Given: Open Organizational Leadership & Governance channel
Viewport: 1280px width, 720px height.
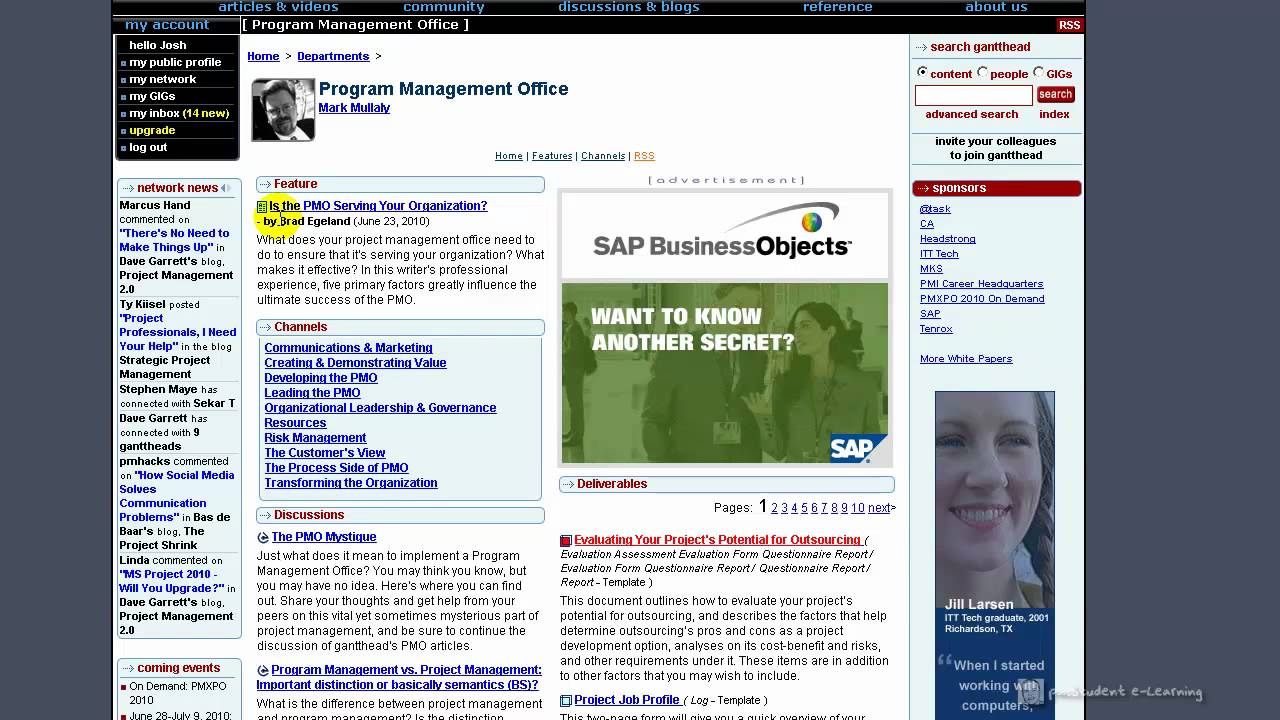Looking at the screenshot, I should click(x=380, y=408).
